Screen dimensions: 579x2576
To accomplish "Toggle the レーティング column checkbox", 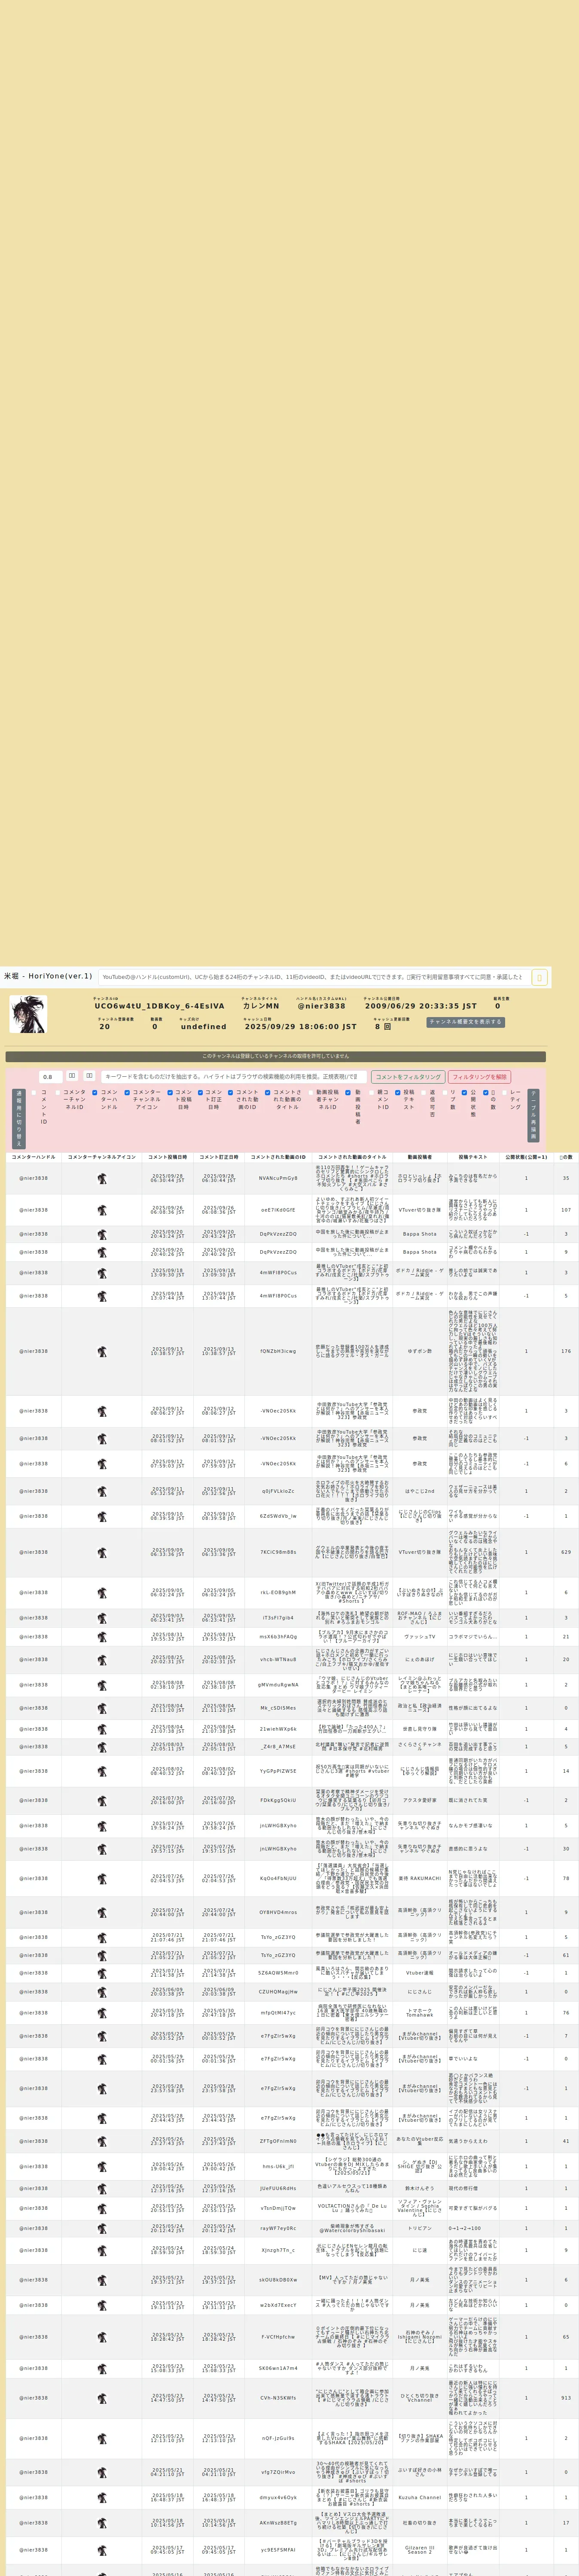I will coord(506,1093).
